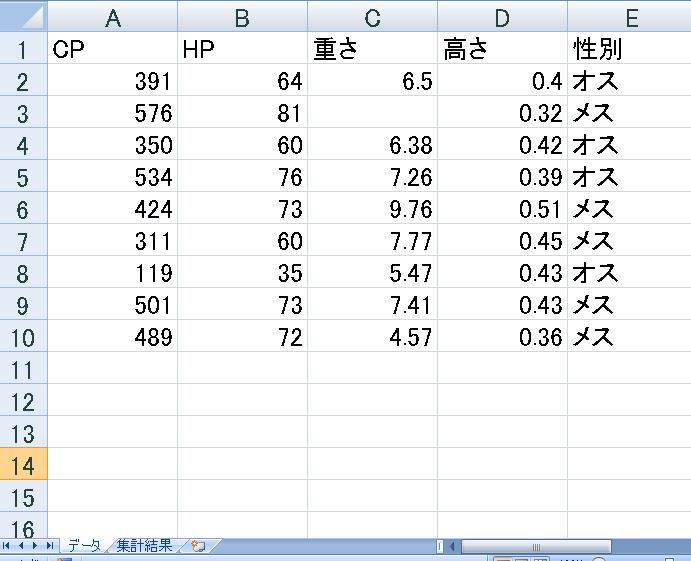
Task: Click the next sheet scroll arrow
Action: (37, 546)
